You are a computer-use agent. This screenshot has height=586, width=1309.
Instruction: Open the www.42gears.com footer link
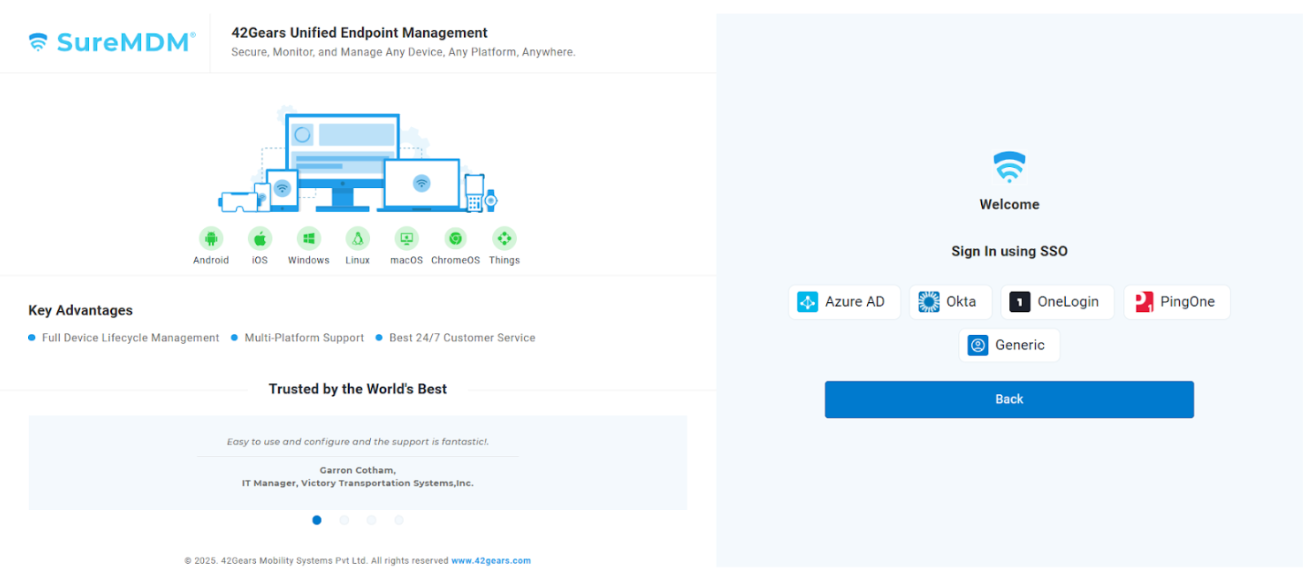(490, 561)
